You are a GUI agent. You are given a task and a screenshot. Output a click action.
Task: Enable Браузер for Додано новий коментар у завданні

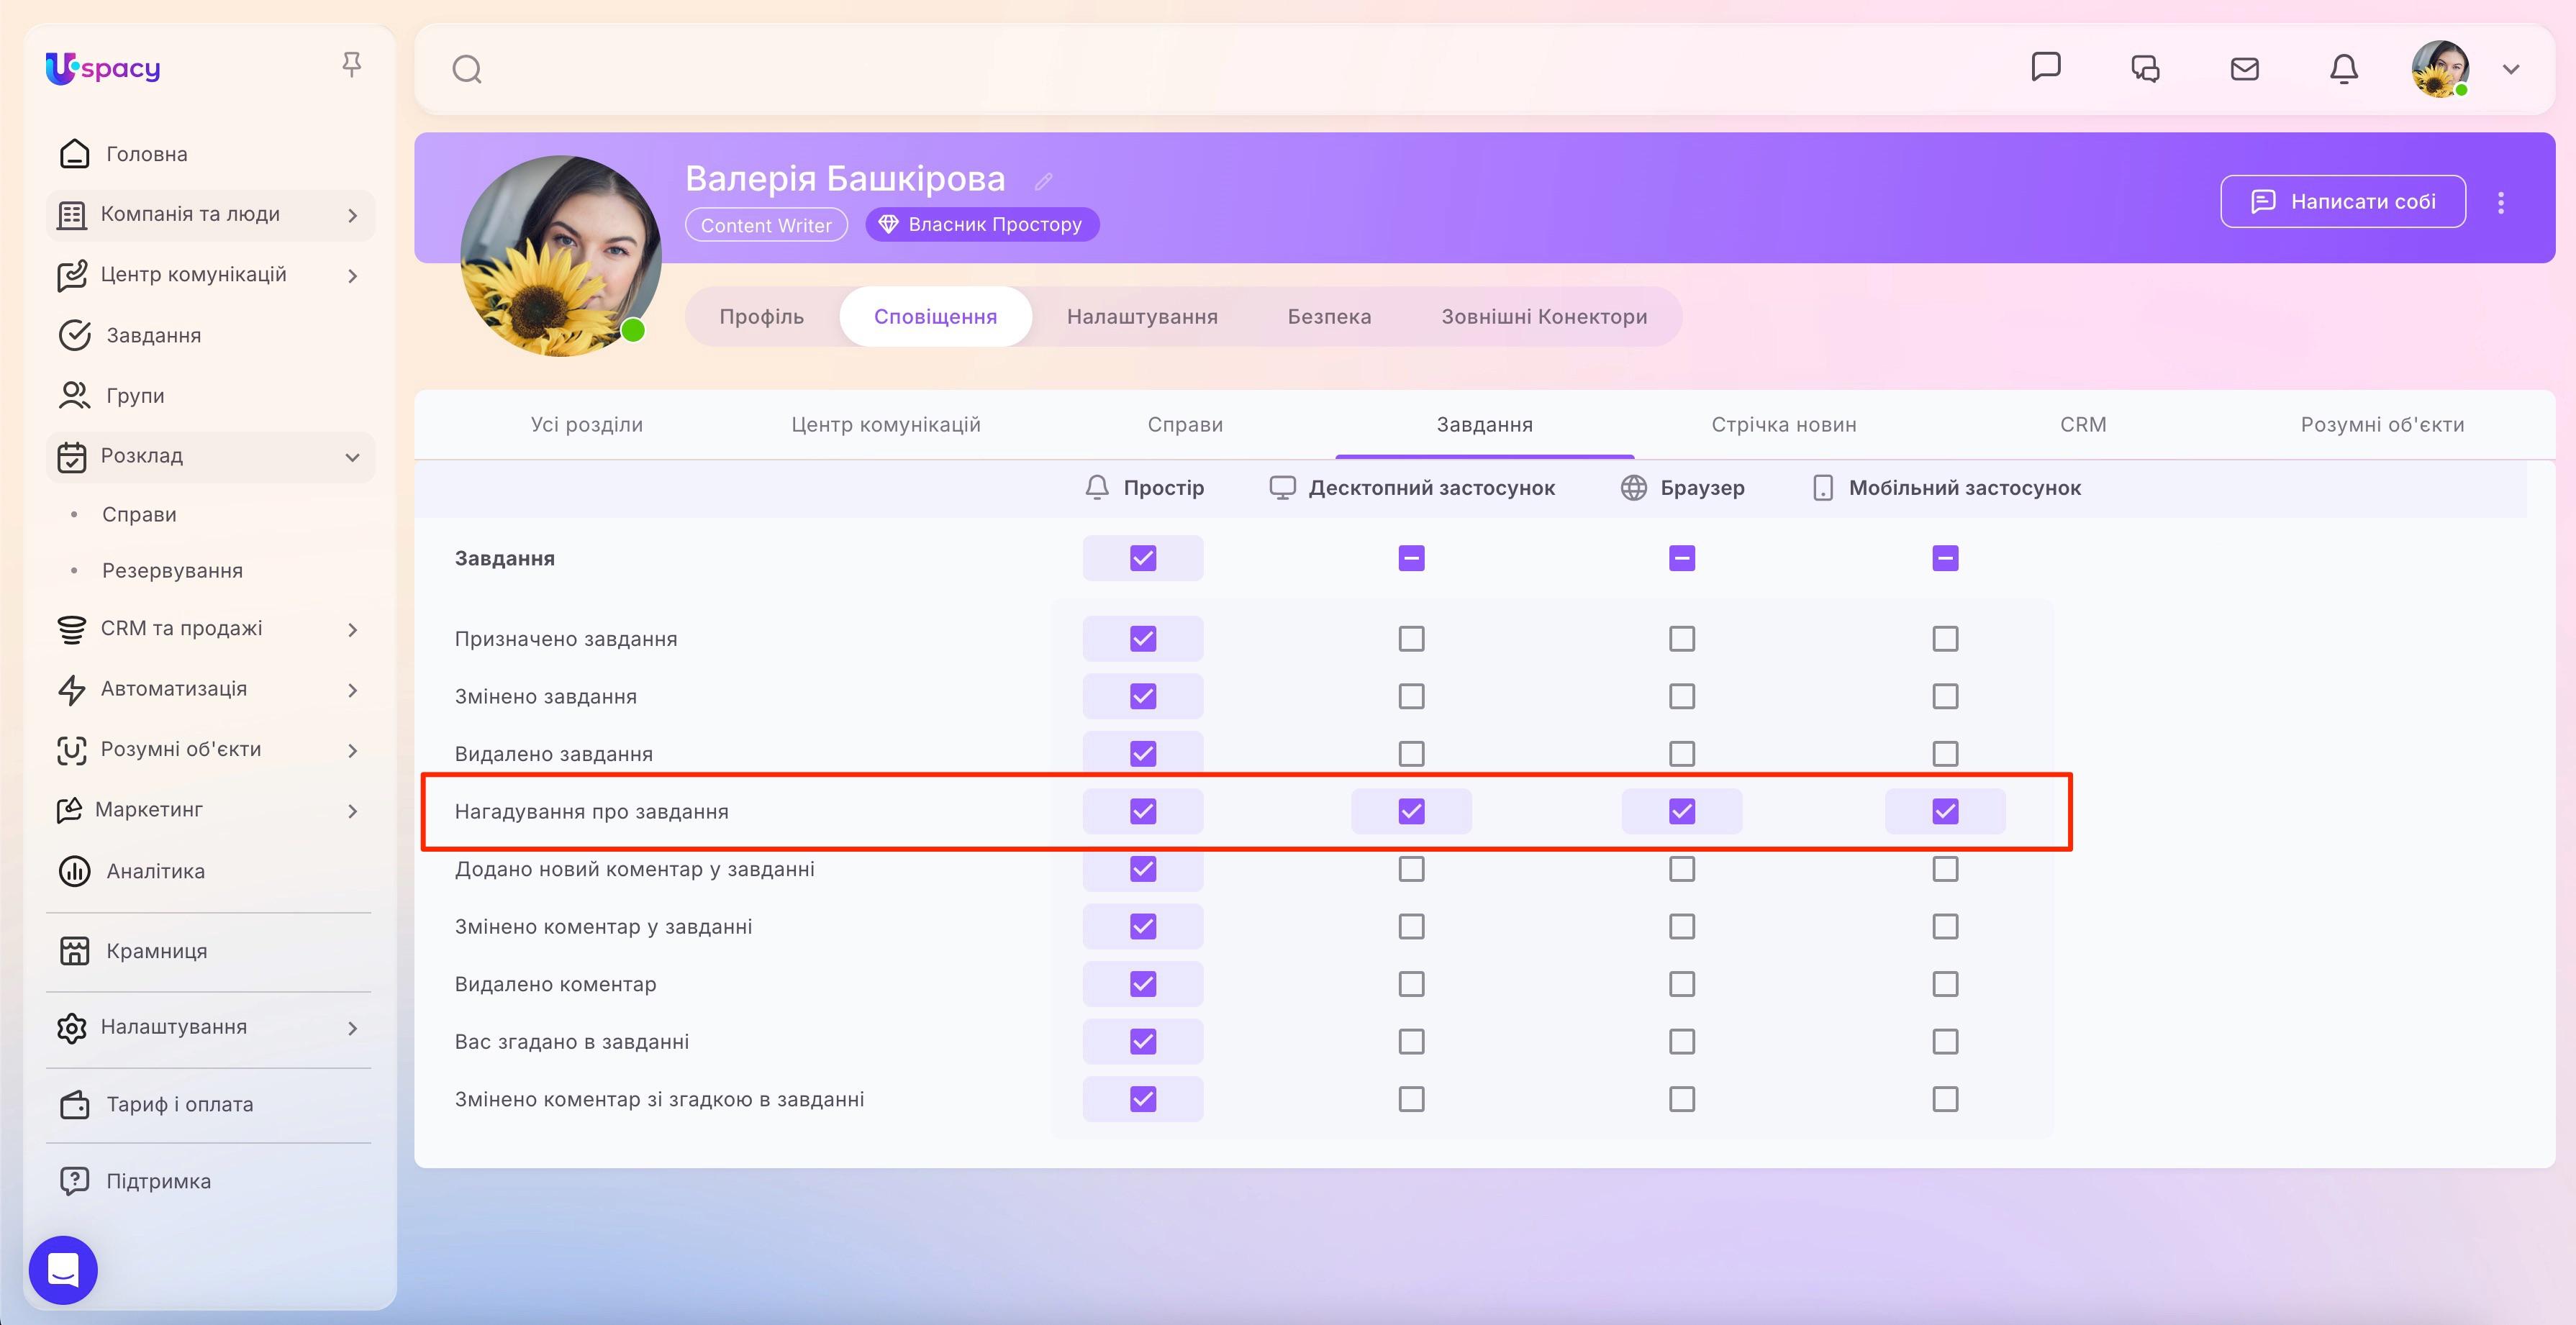(1682, 869)
